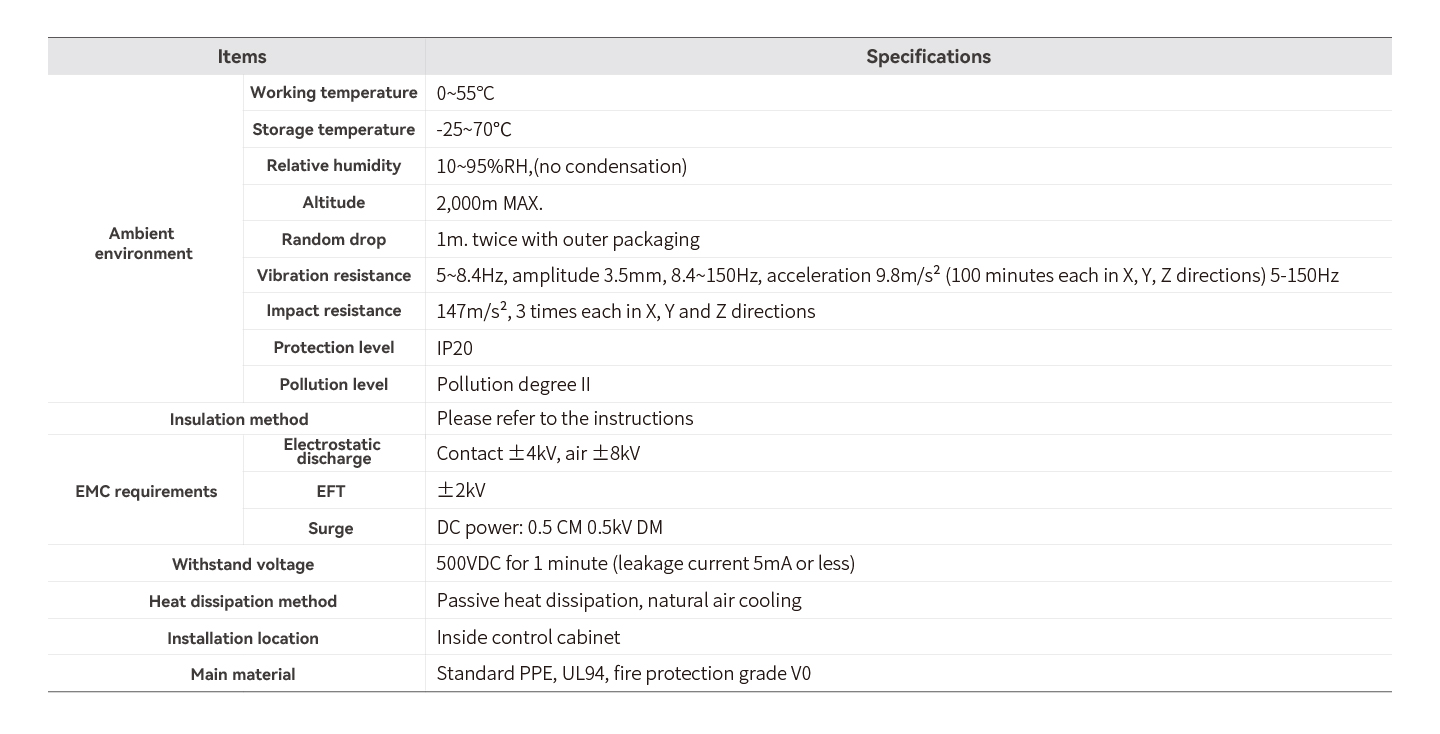Screen dimensions: 1440x734
Task: Select the Pollution degree II value
Action: pos(513,385)
